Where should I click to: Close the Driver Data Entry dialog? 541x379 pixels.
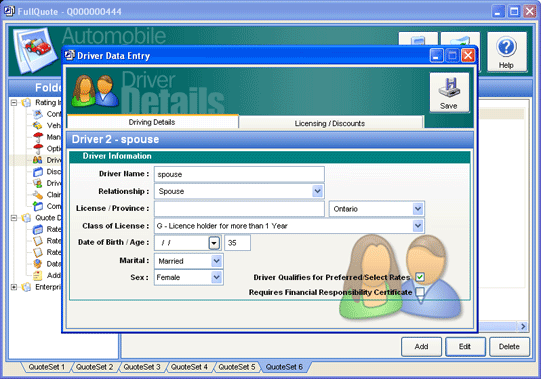(x=468, y=55)
